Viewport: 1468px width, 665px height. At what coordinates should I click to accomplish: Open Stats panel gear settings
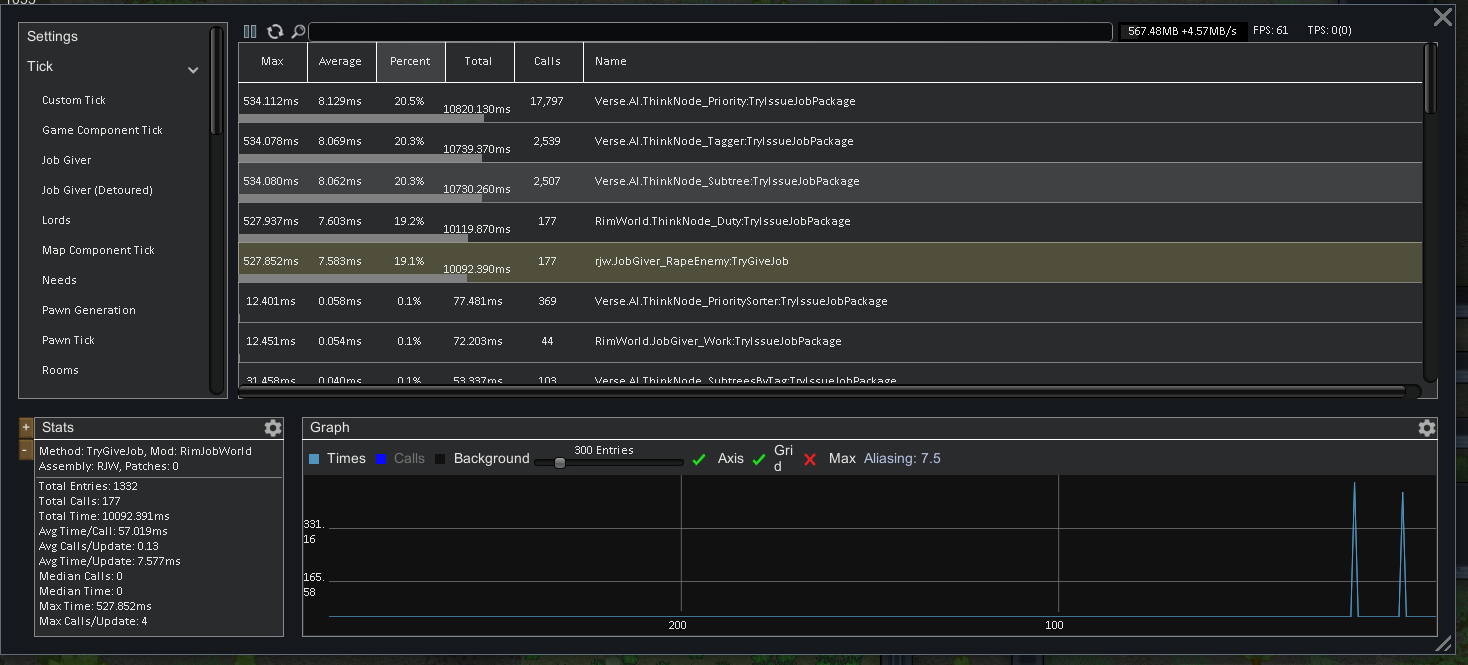273,428
